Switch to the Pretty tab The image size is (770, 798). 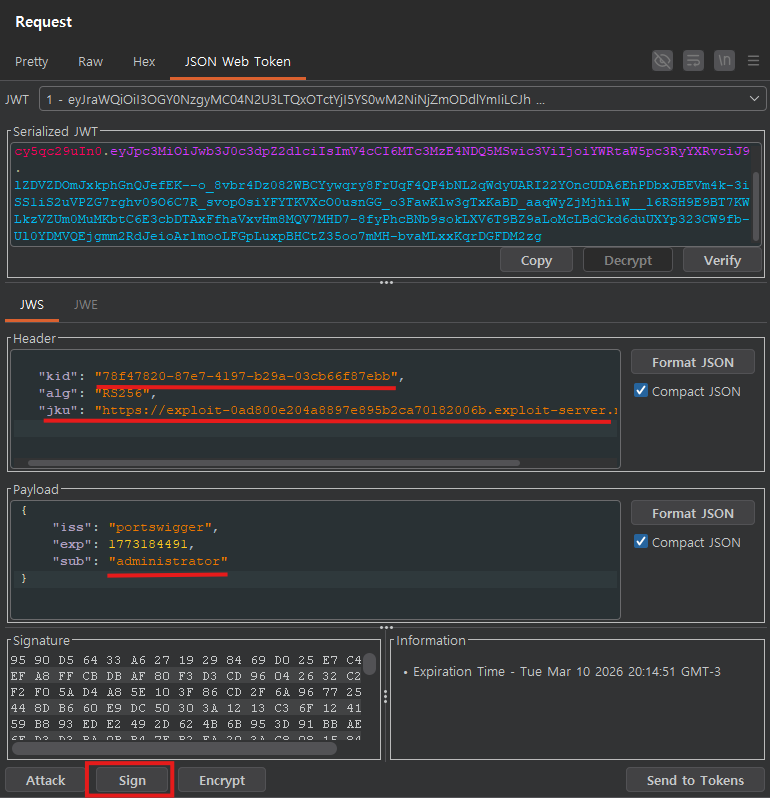point(32,61)
